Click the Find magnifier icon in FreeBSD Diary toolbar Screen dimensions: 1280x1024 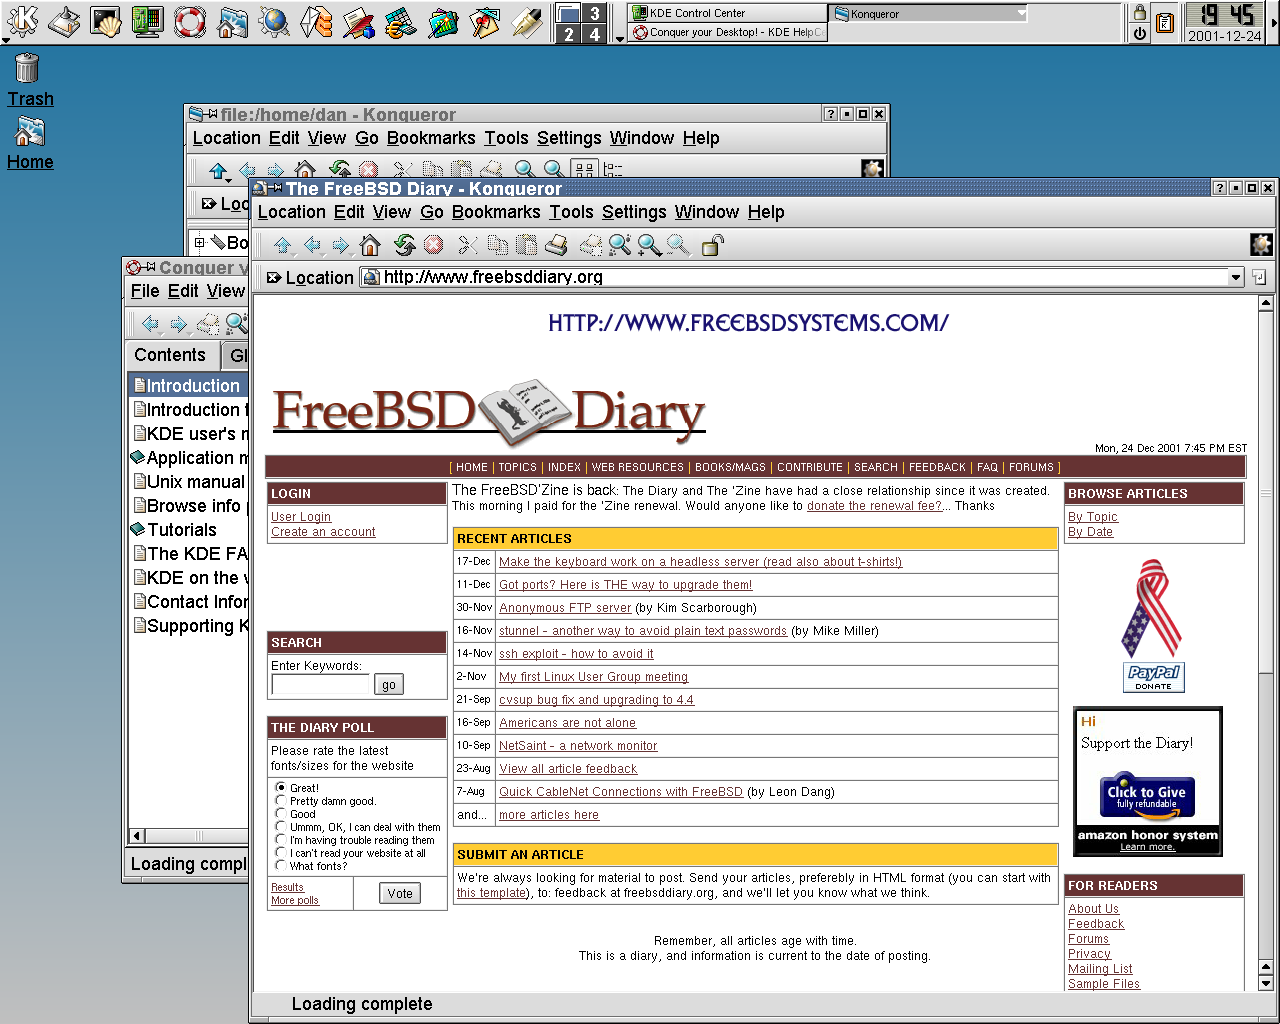coord(620,245)
